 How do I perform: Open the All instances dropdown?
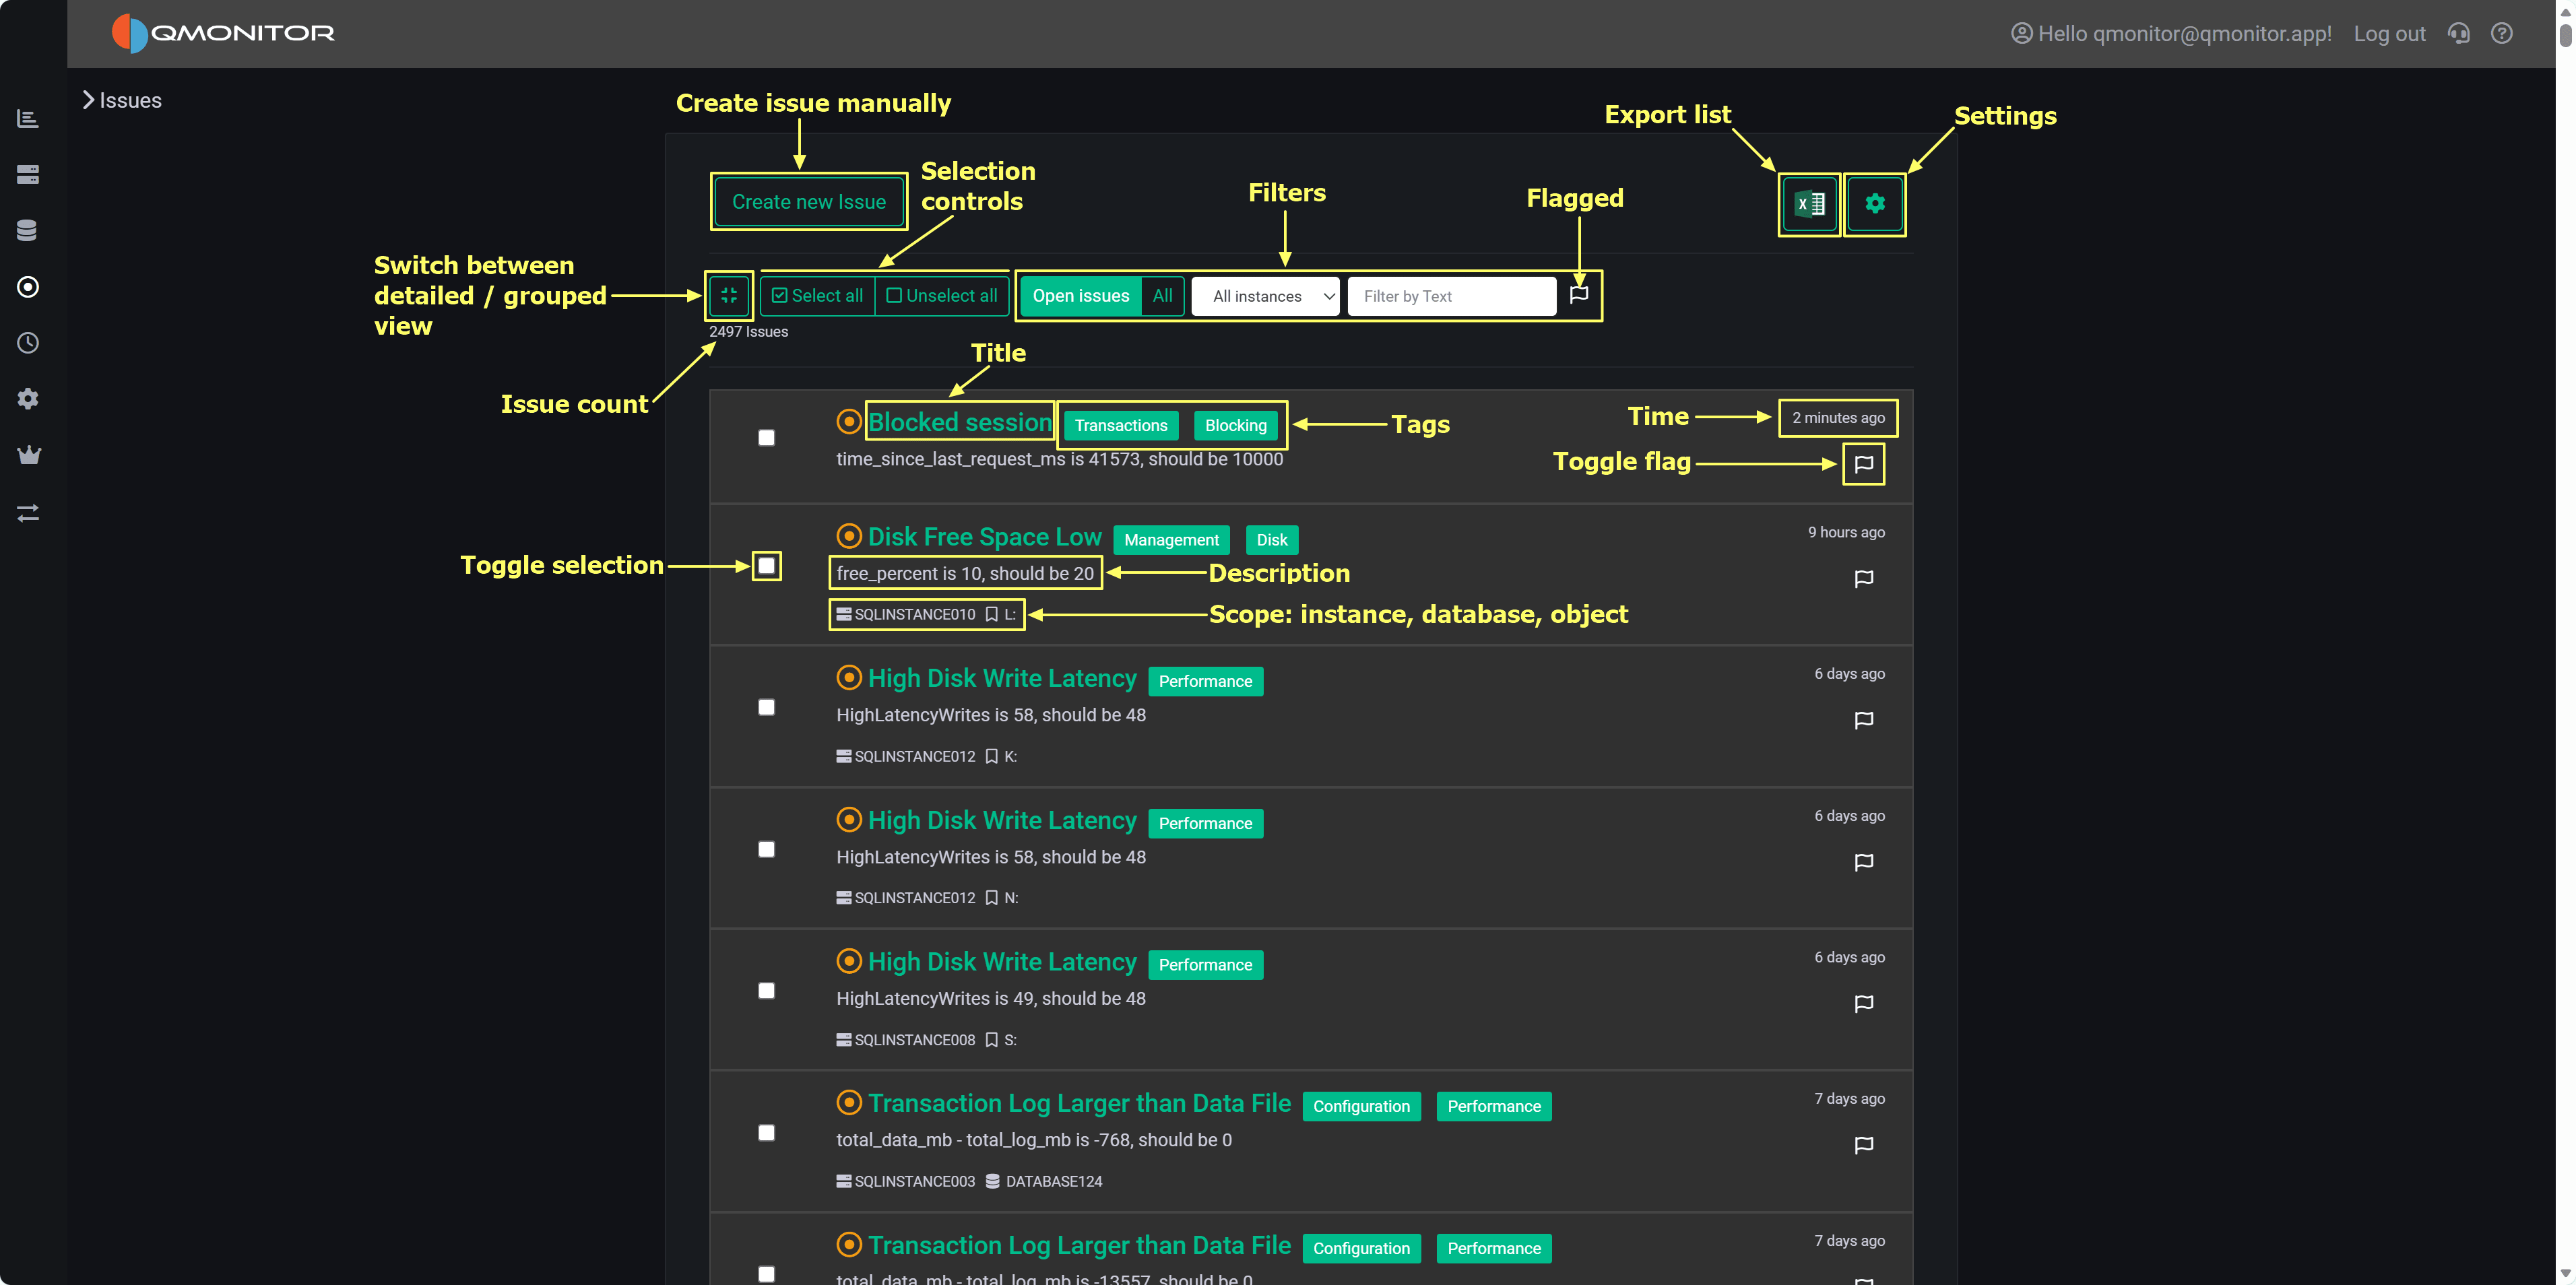click(x=1265, y=296)
